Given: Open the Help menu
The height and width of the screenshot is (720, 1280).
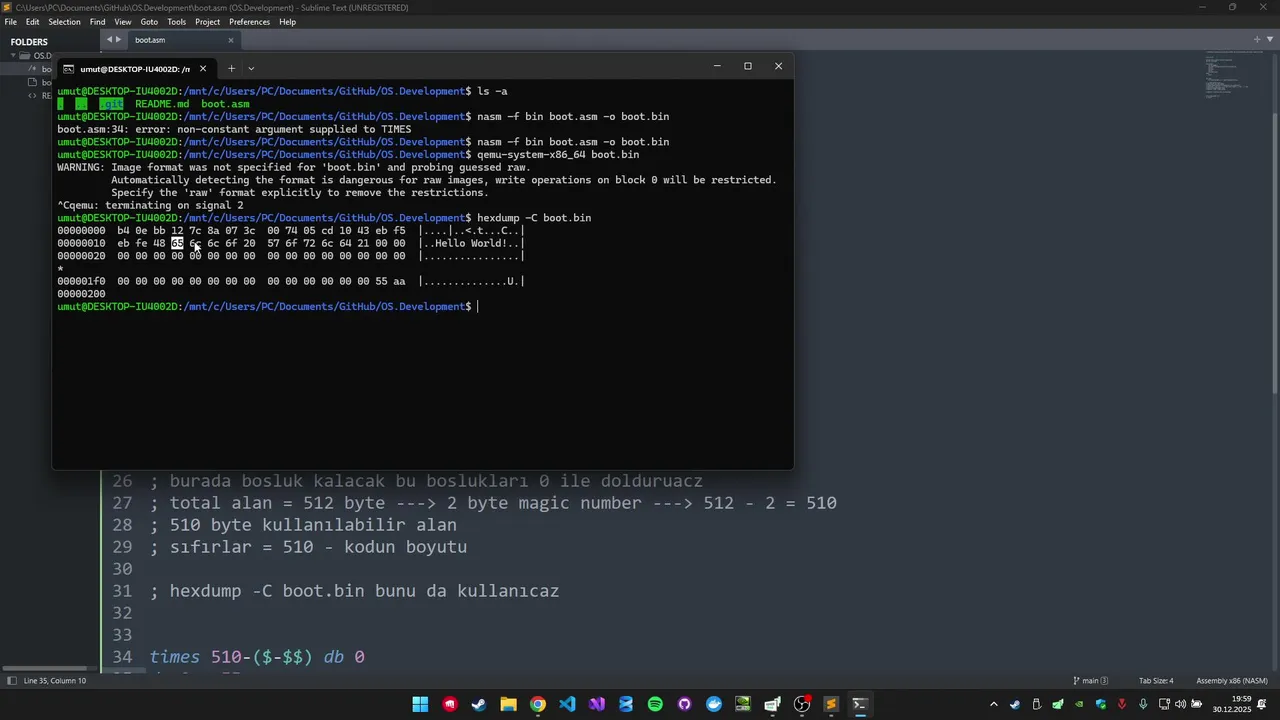Looking at the screenshot, I should (x=287, y=22).
